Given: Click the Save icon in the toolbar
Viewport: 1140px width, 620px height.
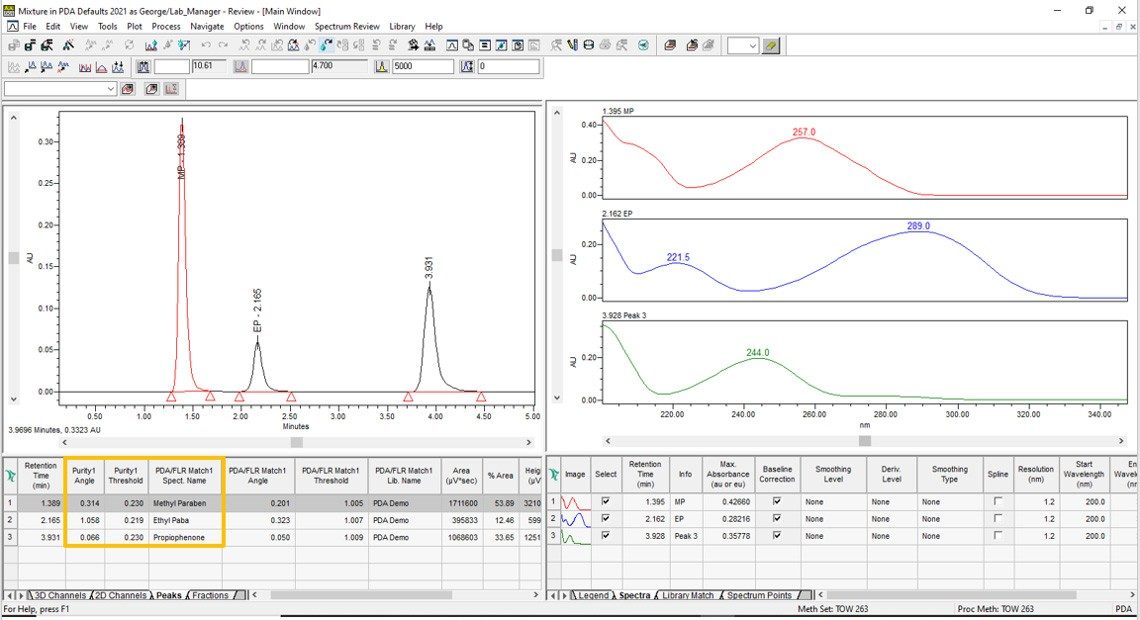Looking at the screenshot, I should (31, 45).
